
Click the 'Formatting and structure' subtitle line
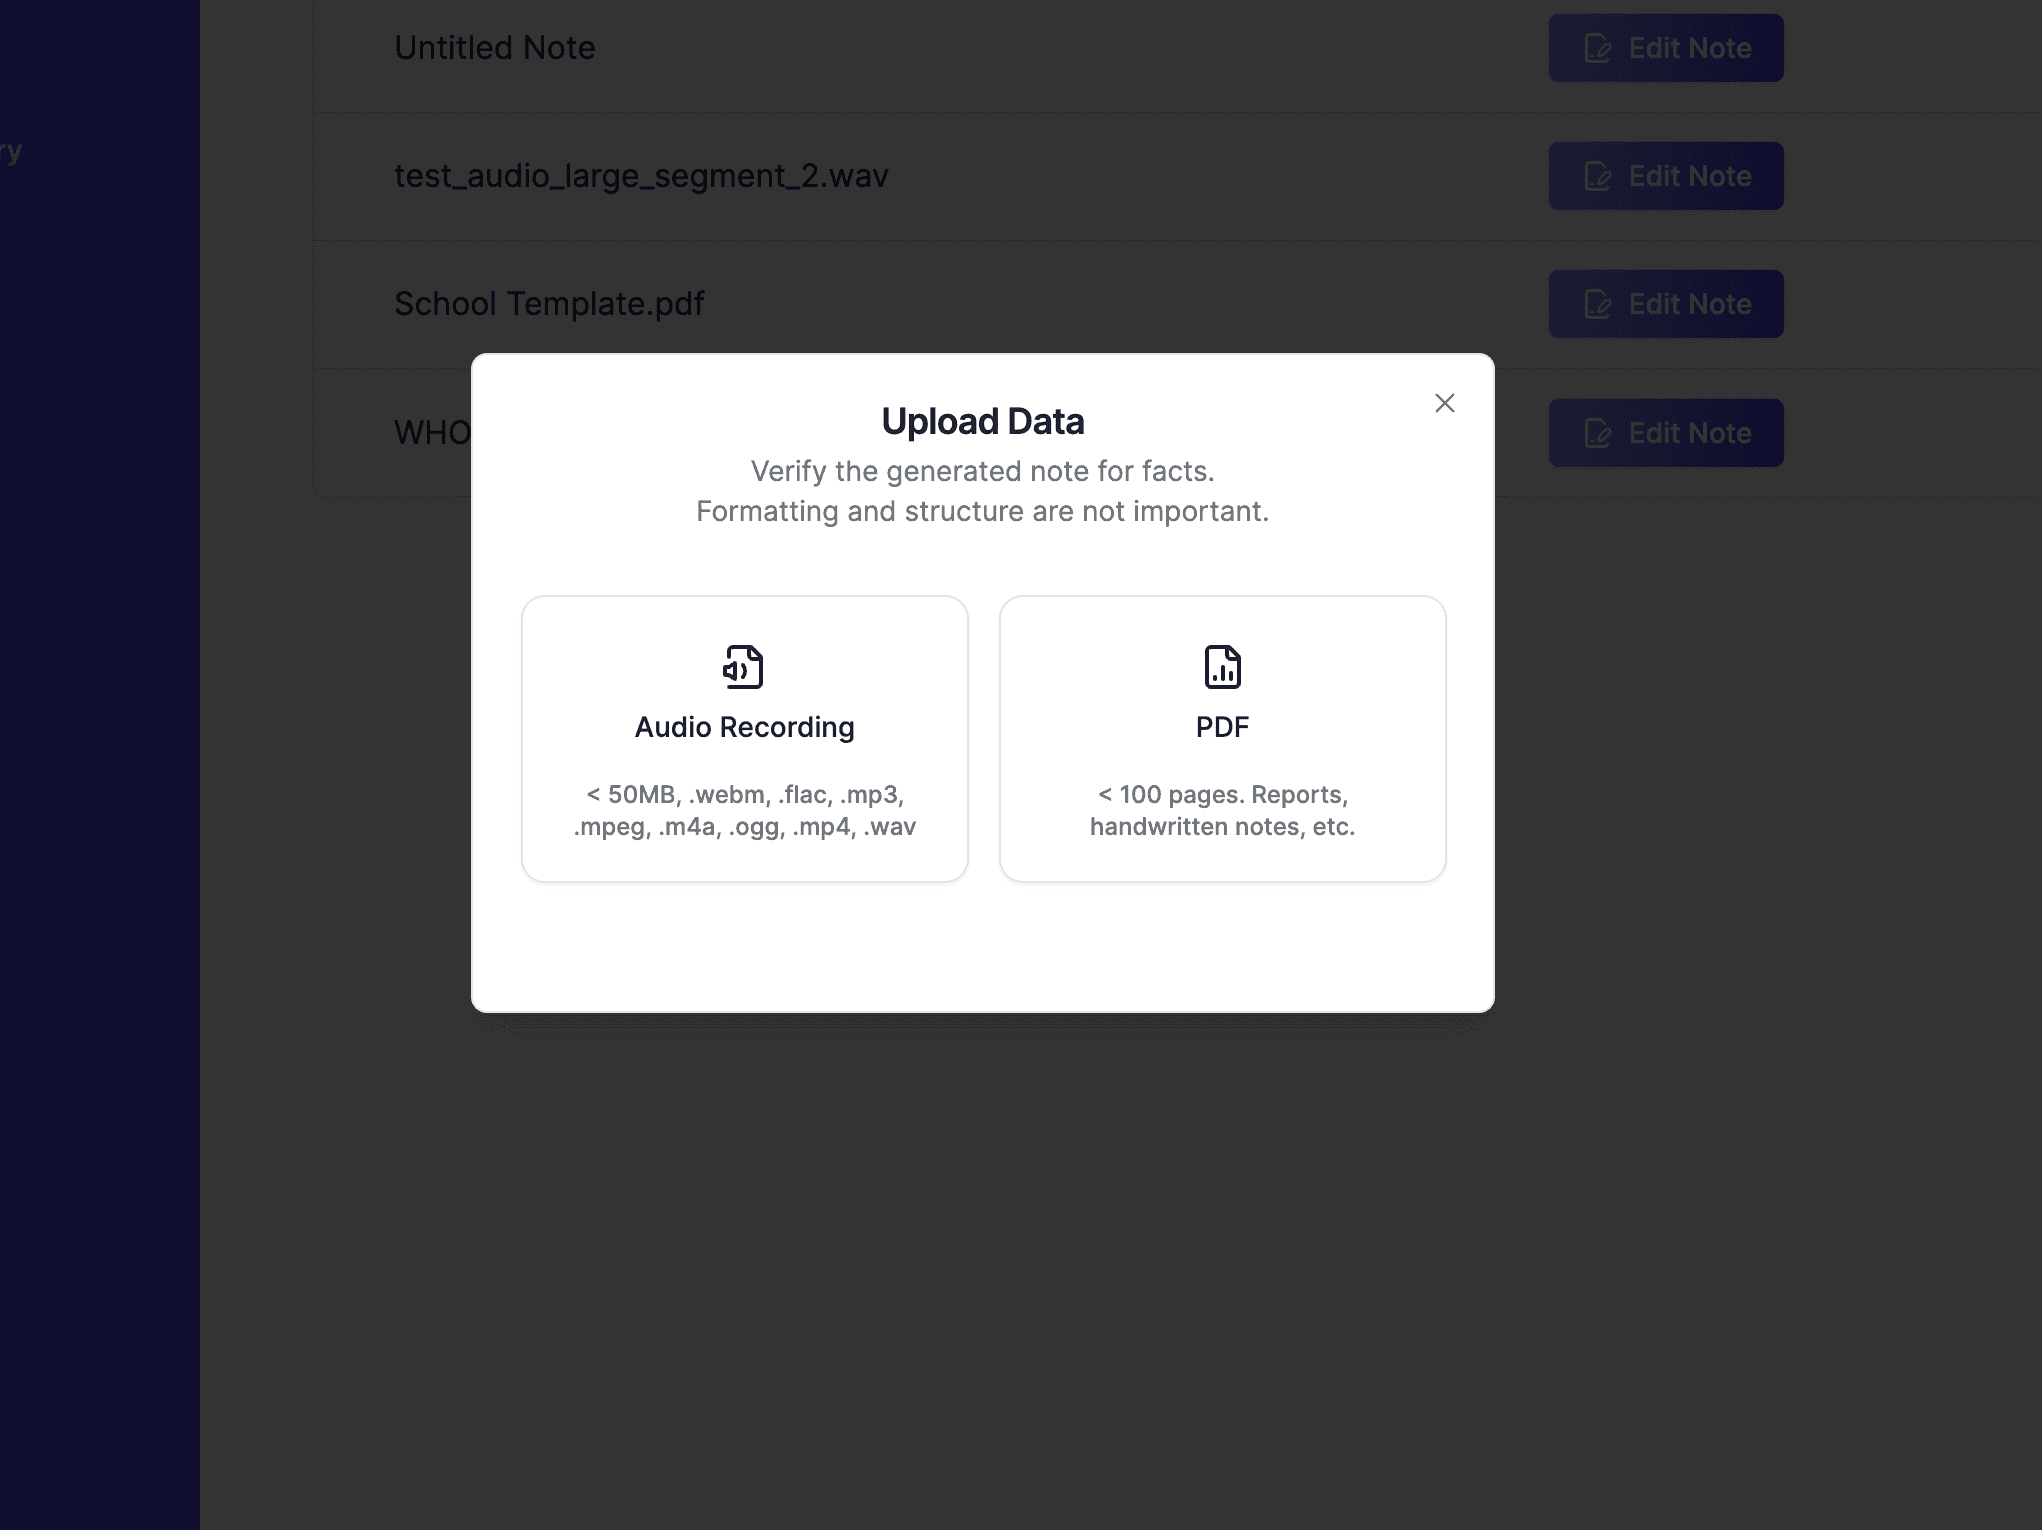click(x=982, y=511)
